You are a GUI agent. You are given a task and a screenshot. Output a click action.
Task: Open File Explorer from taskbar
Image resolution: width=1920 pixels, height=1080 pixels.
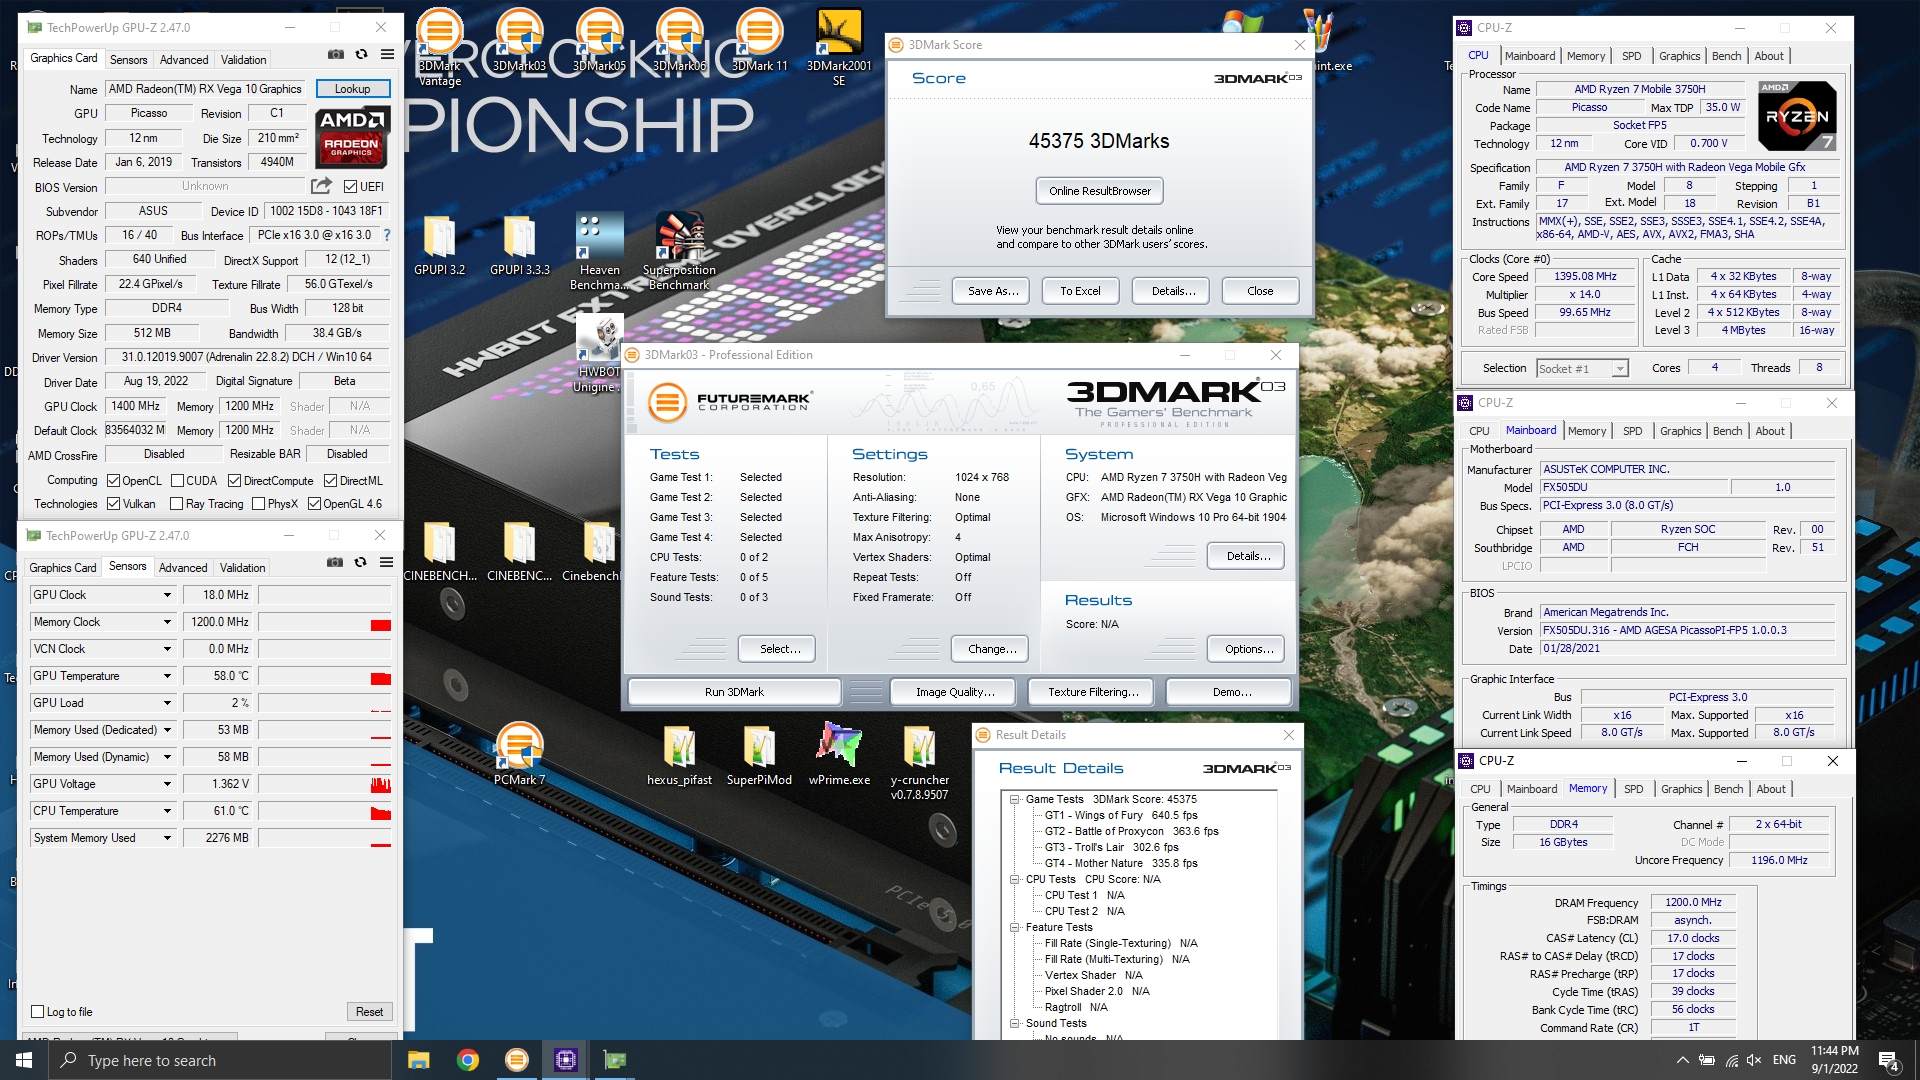pyautogui.click(x=418, y=1060)
